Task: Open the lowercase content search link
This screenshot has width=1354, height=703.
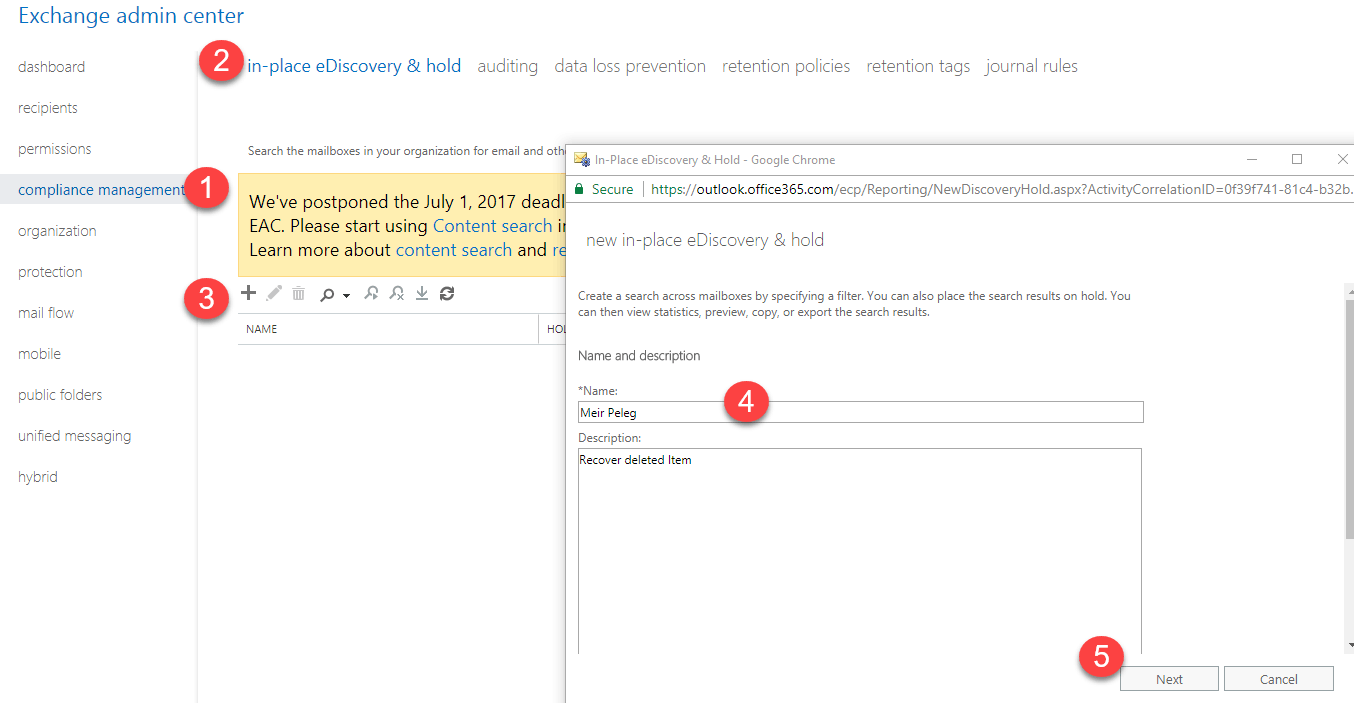Action: pyautogui.click(x=454, y=250)
